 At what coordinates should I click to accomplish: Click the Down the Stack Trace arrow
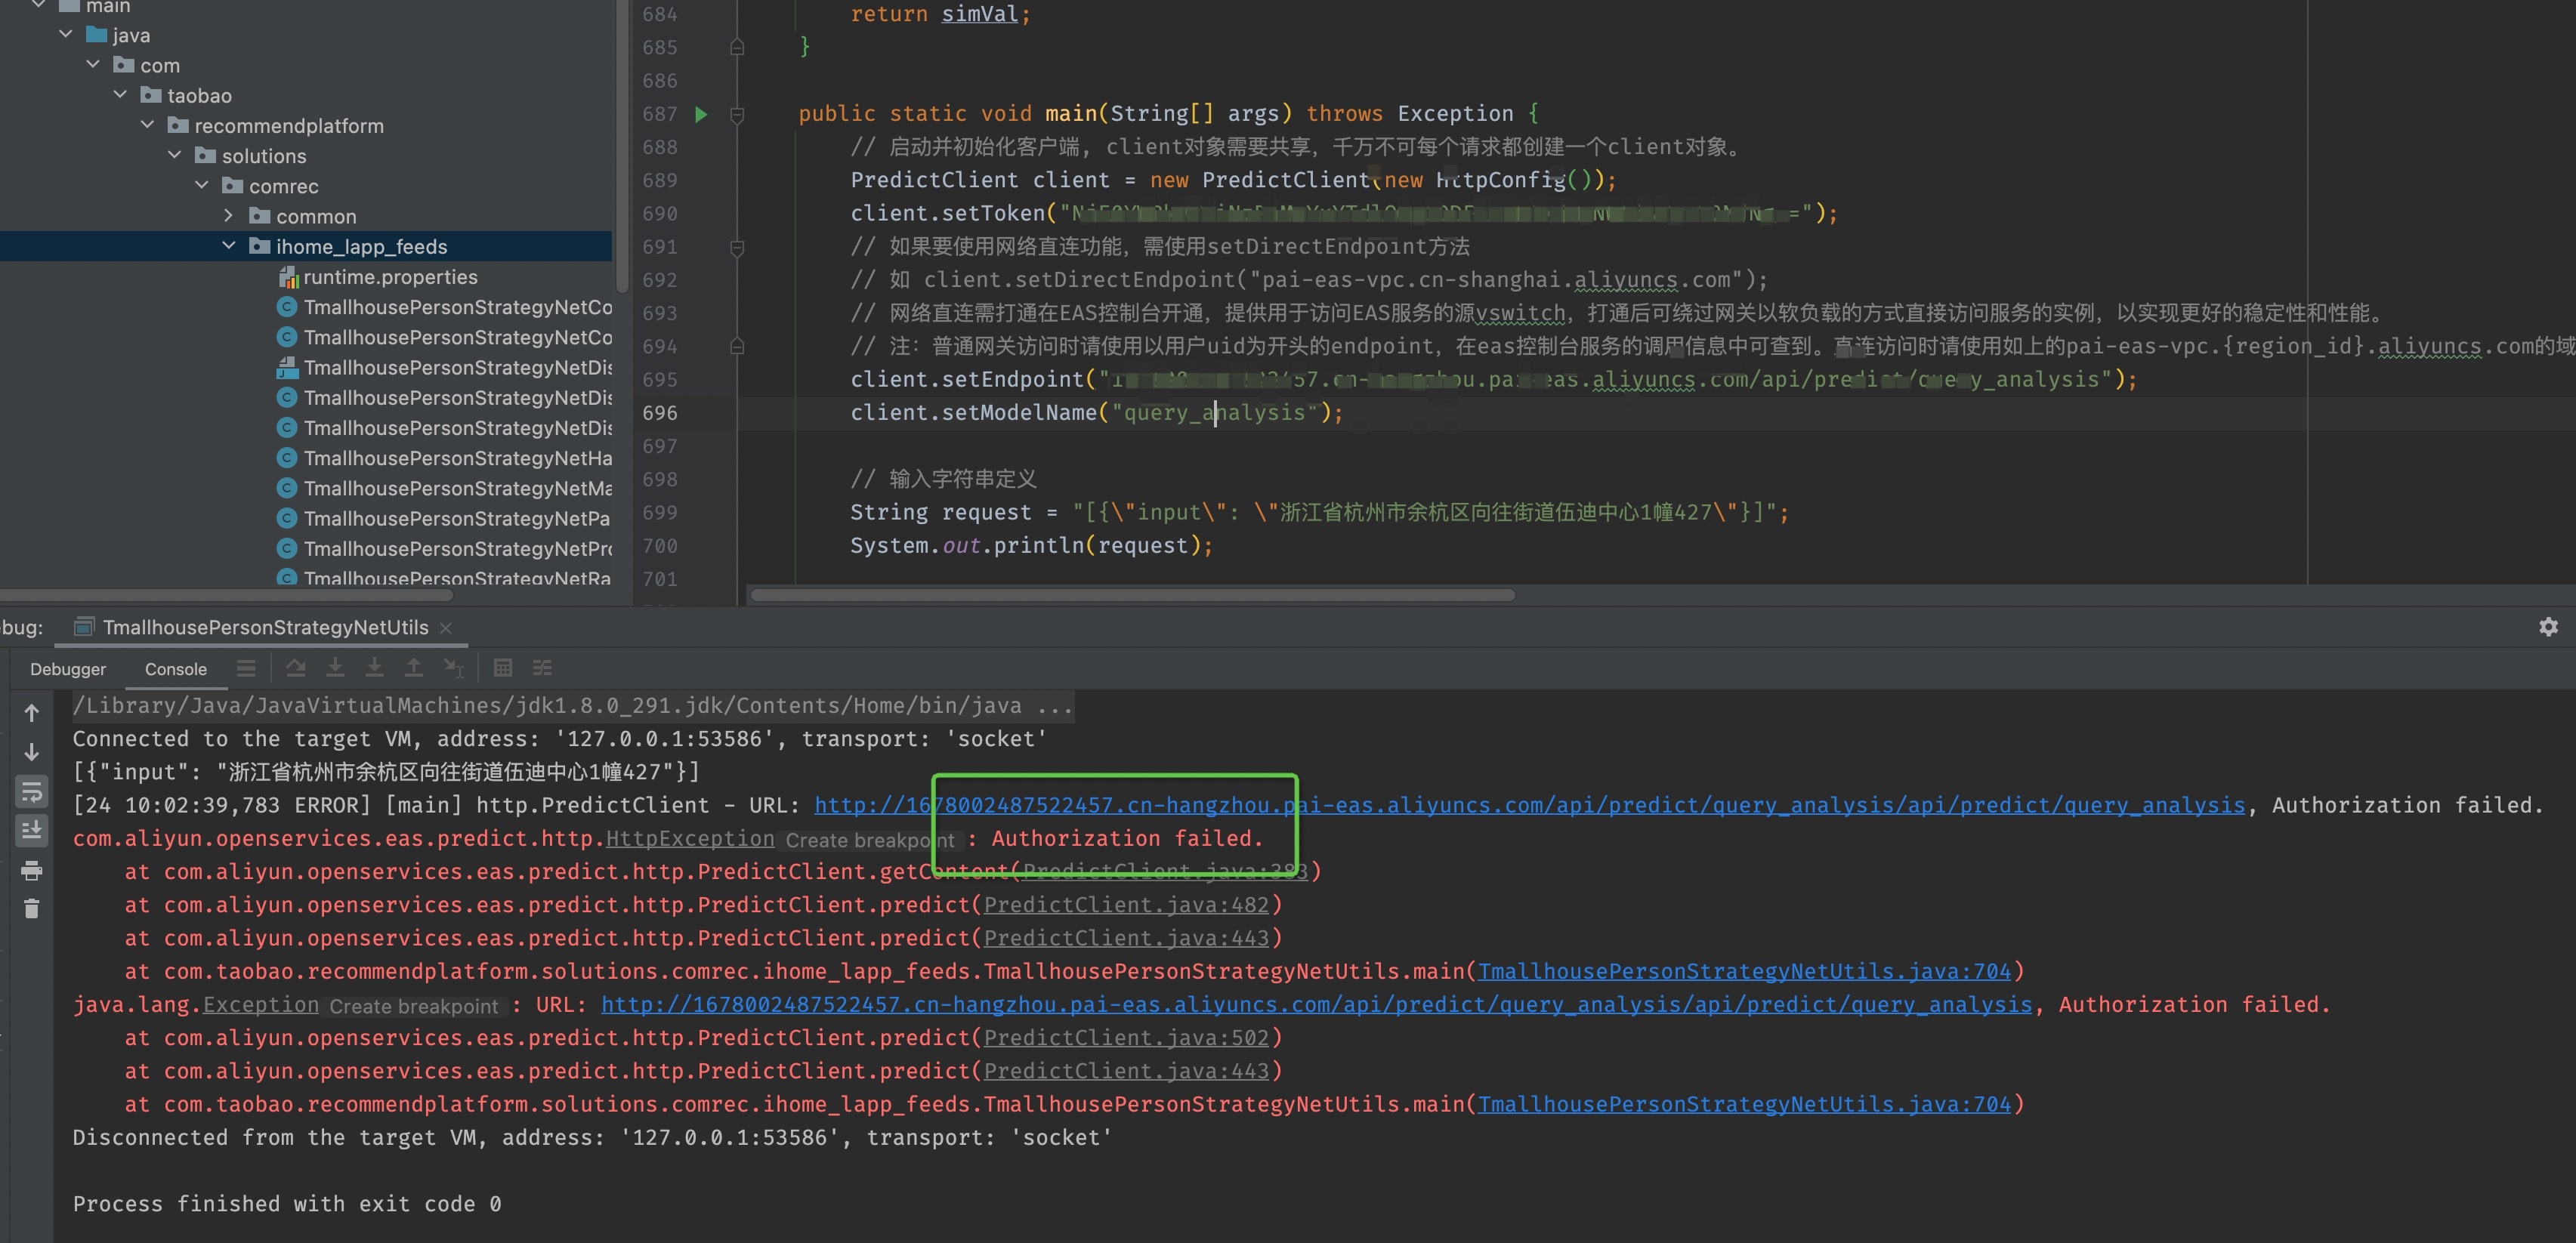pos(32,752)
